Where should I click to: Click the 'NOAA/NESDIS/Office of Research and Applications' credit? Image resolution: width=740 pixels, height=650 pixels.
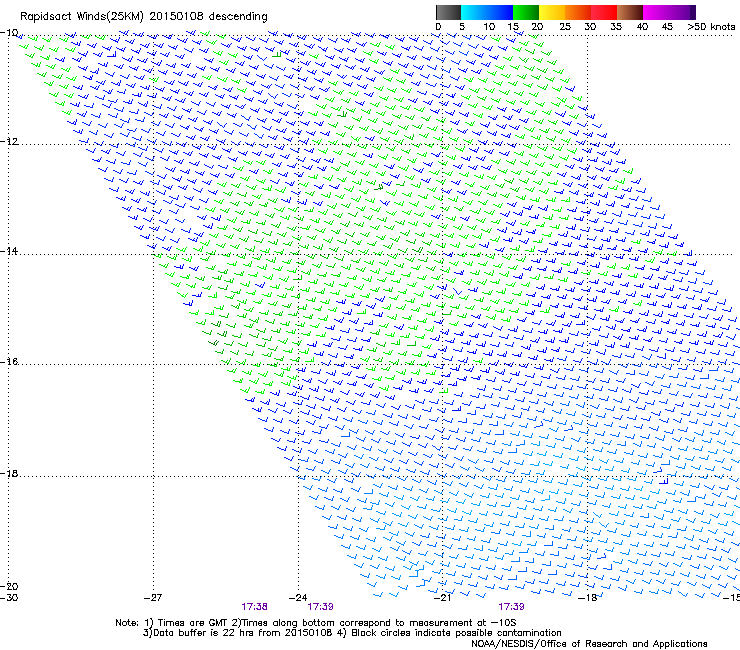589,644
